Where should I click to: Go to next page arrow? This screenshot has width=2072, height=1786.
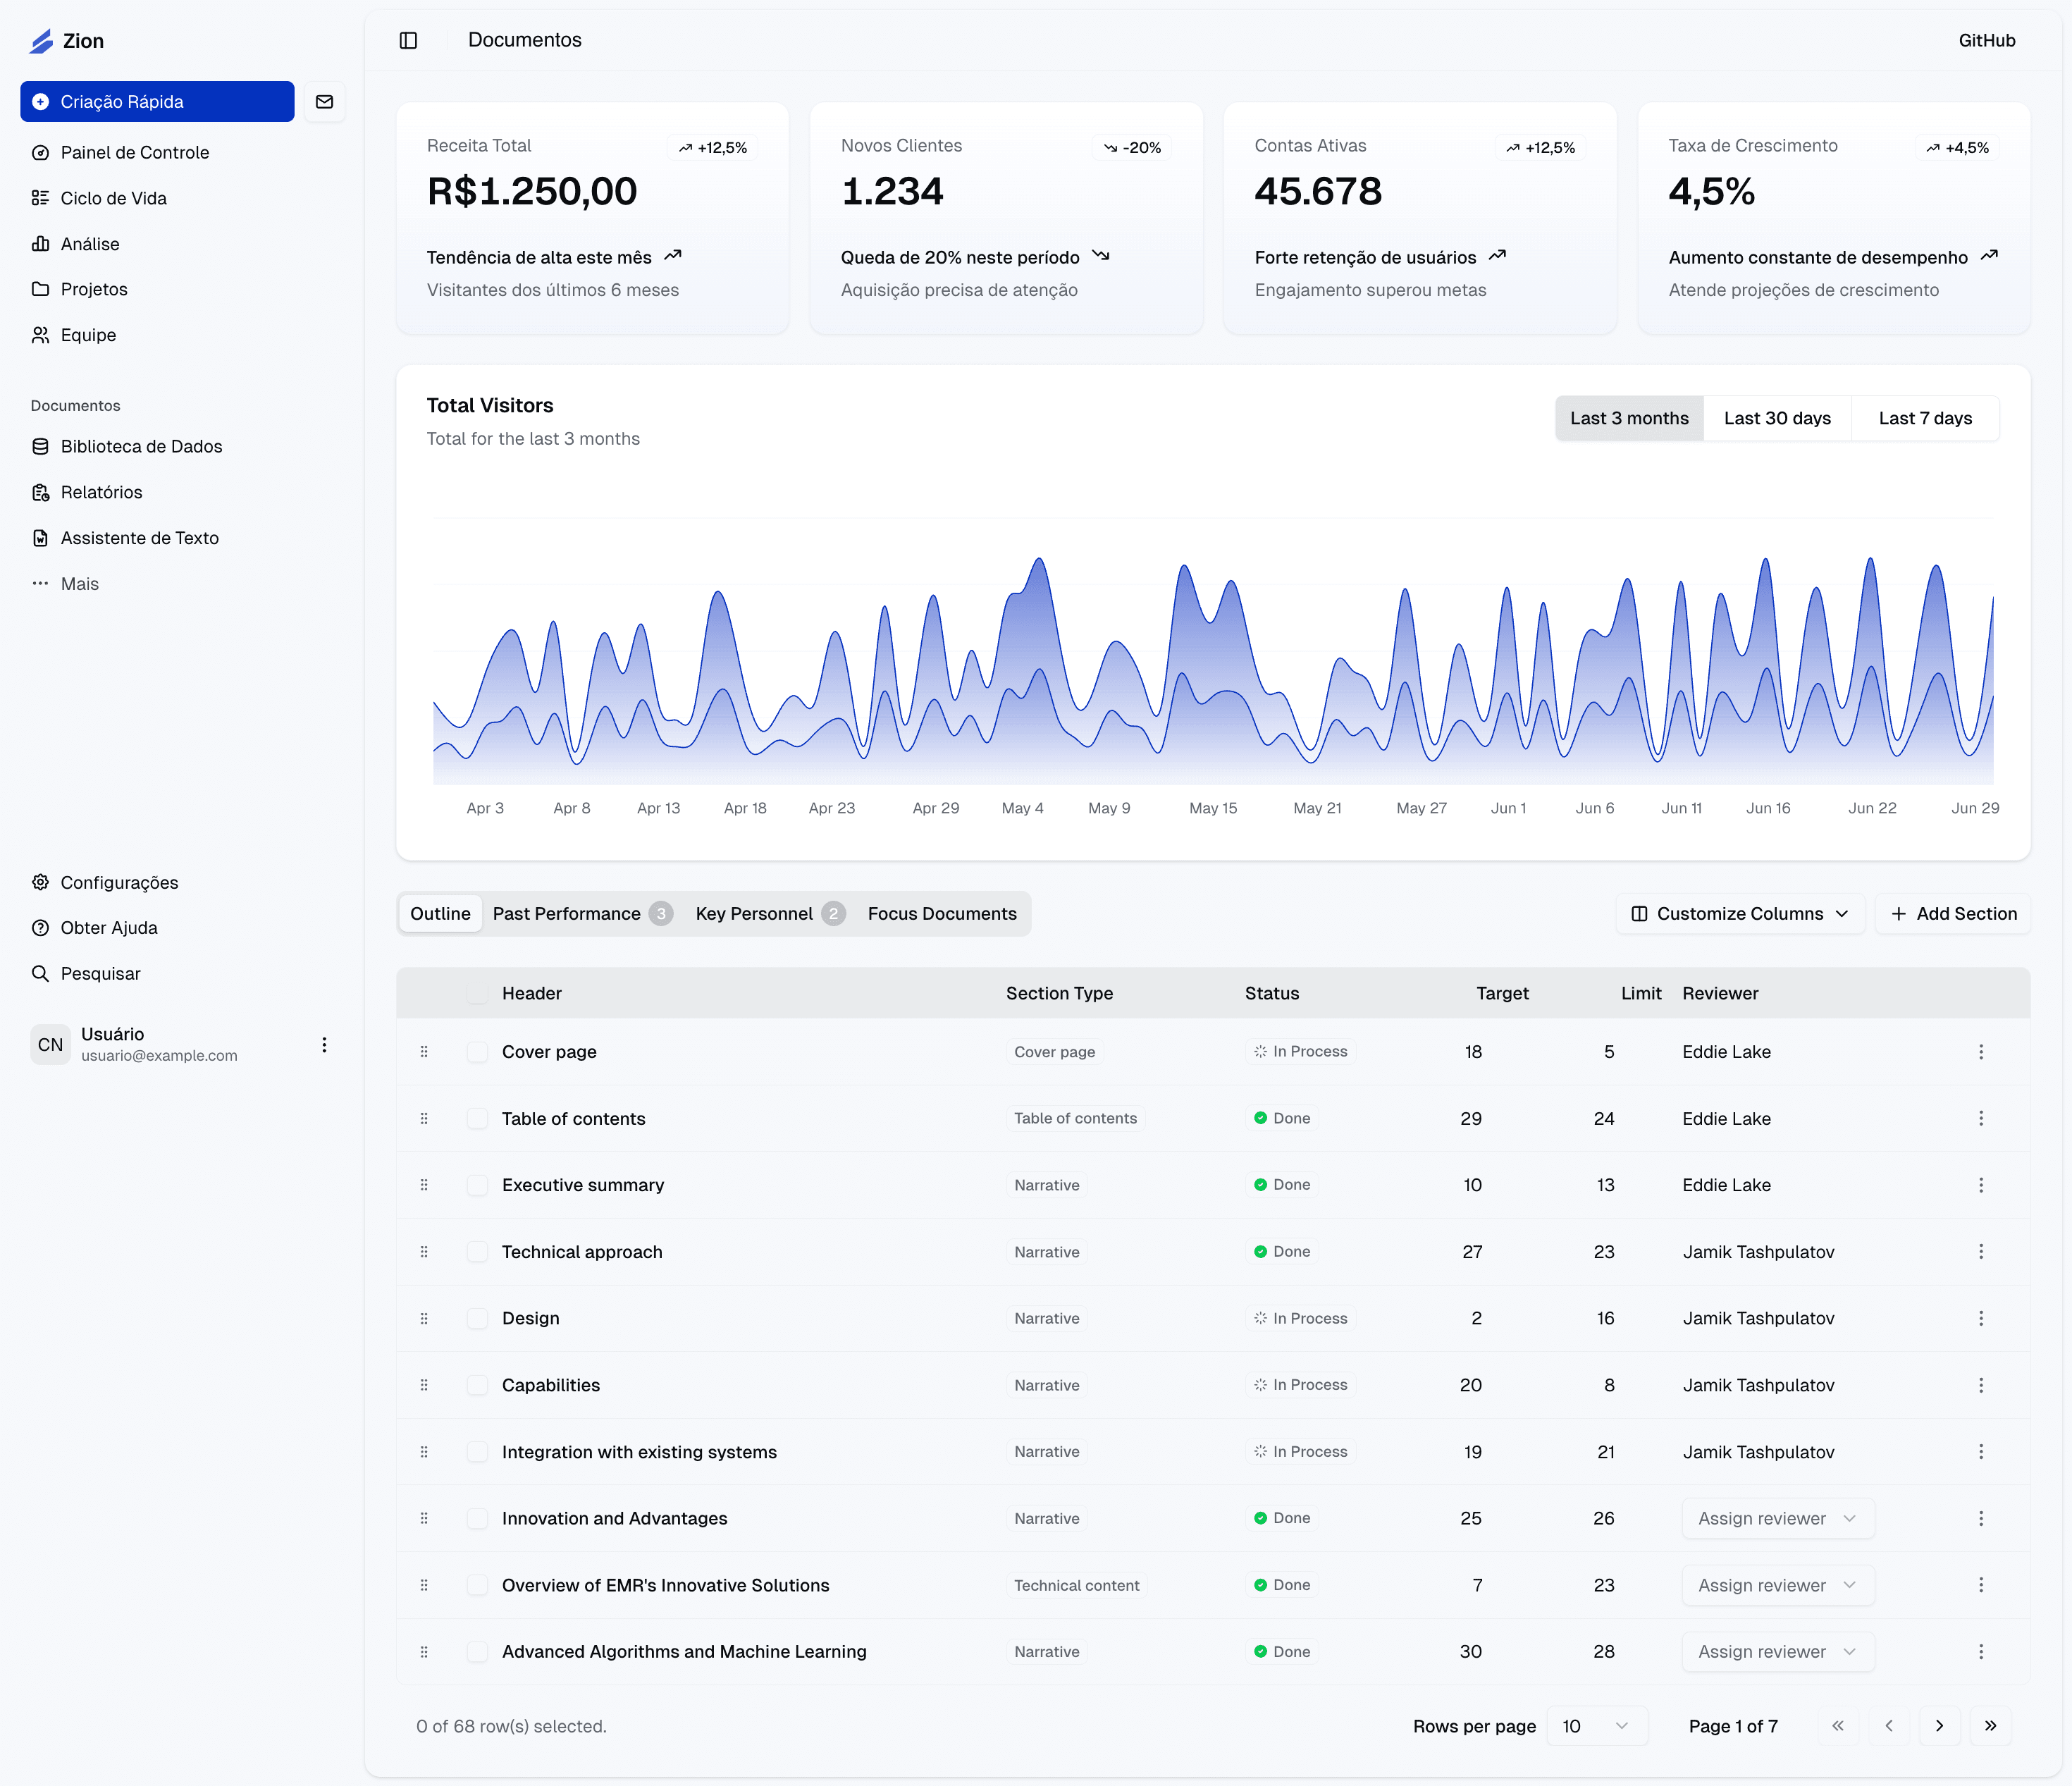pyautogui.click(x=1939, y=1726)
